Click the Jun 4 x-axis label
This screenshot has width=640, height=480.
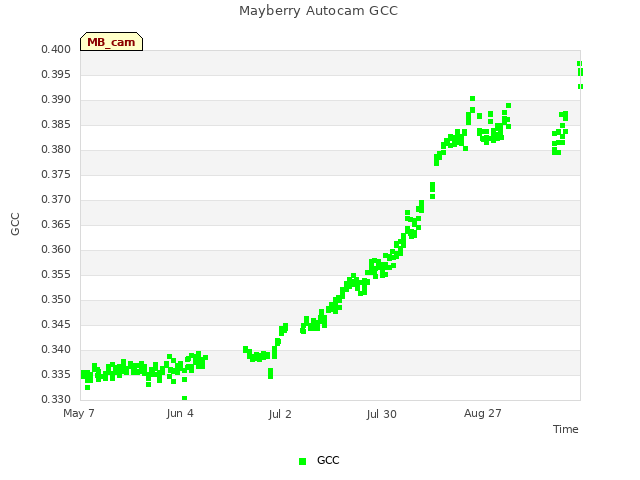180,413
